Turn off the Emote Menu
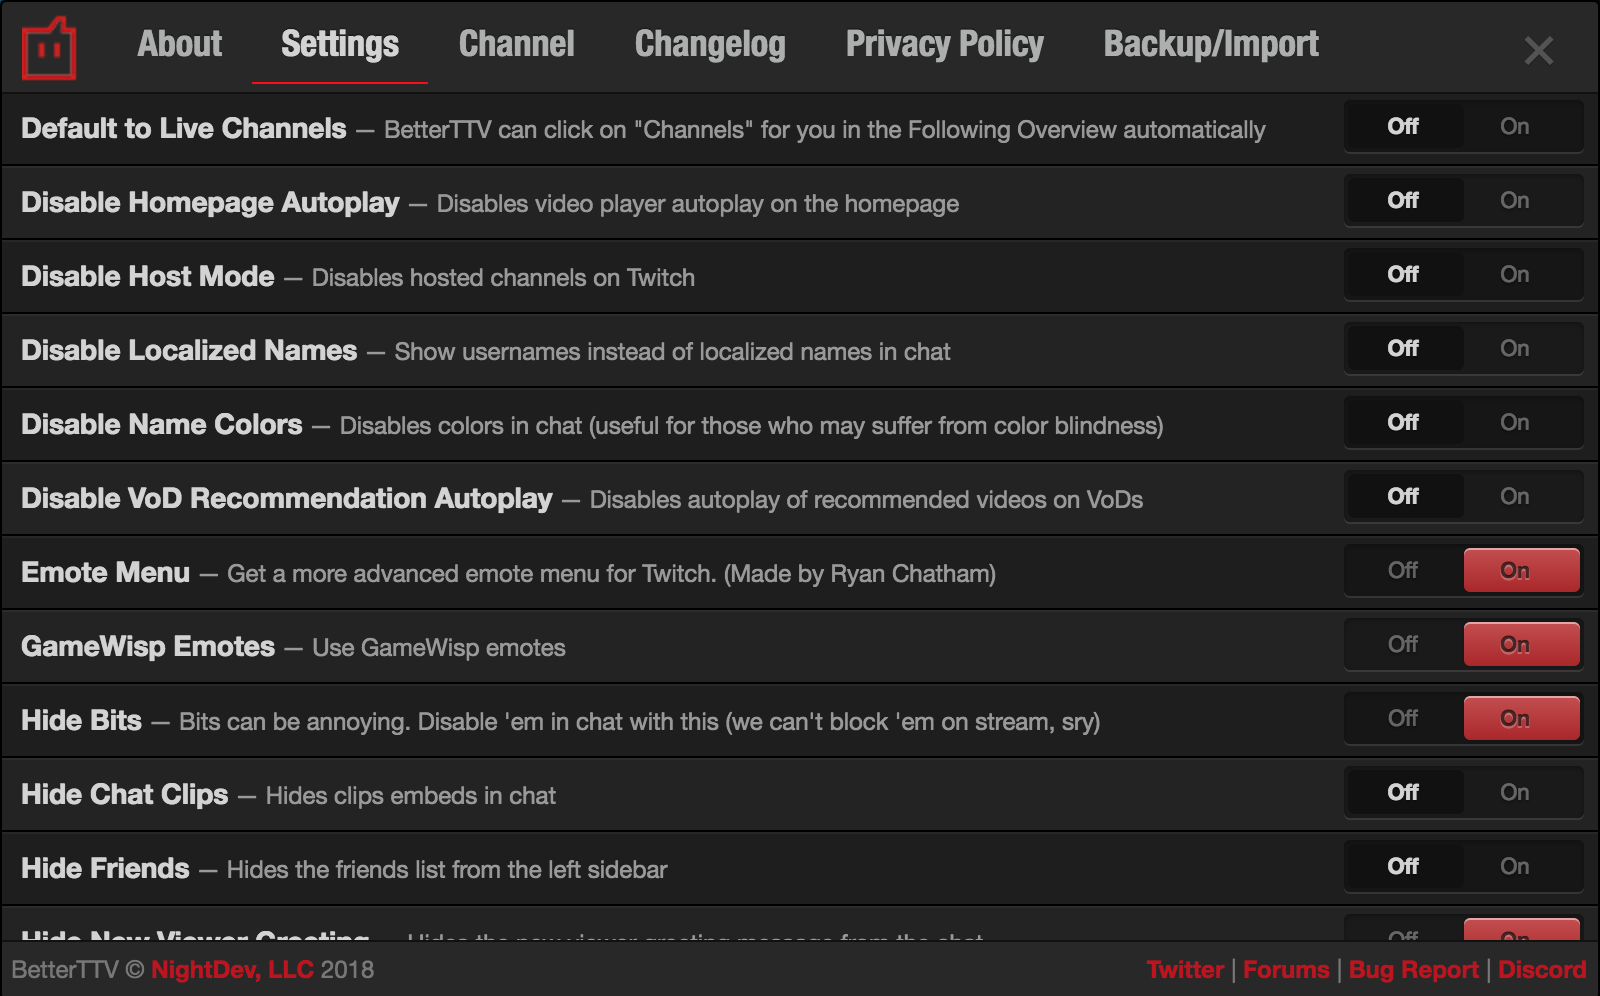1600x996 pixels. point(1401,570)
